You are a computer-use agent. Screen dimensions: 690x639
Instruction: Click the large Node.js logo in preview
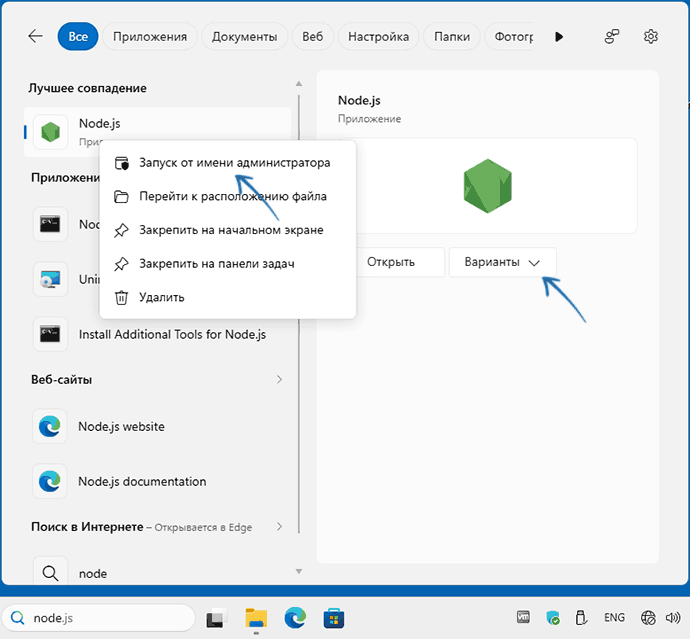point(488,186)
